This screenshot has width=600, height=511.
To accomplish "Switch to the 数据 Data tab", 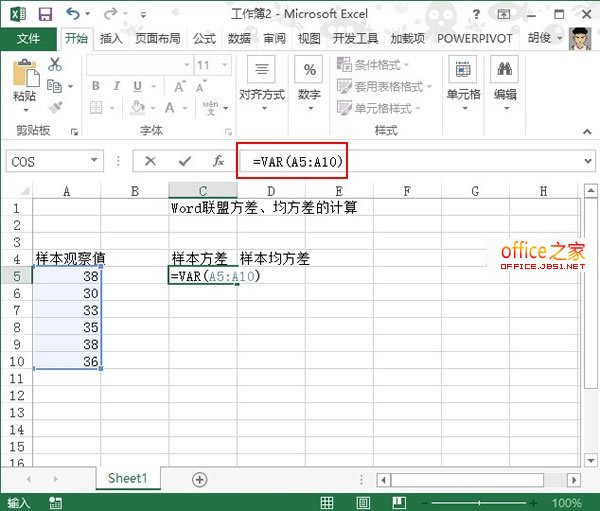I will 240,38.
